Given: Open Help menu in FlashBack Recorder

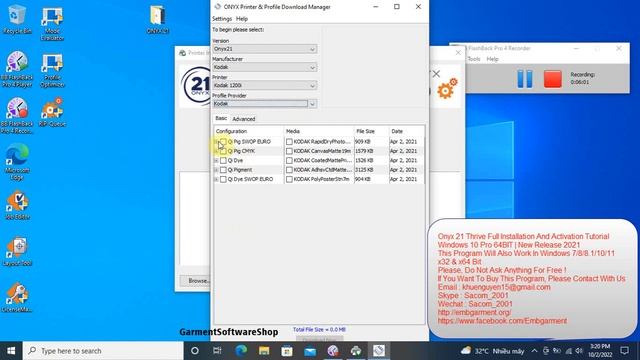Looking at the screenshot, I should [492, 59].
